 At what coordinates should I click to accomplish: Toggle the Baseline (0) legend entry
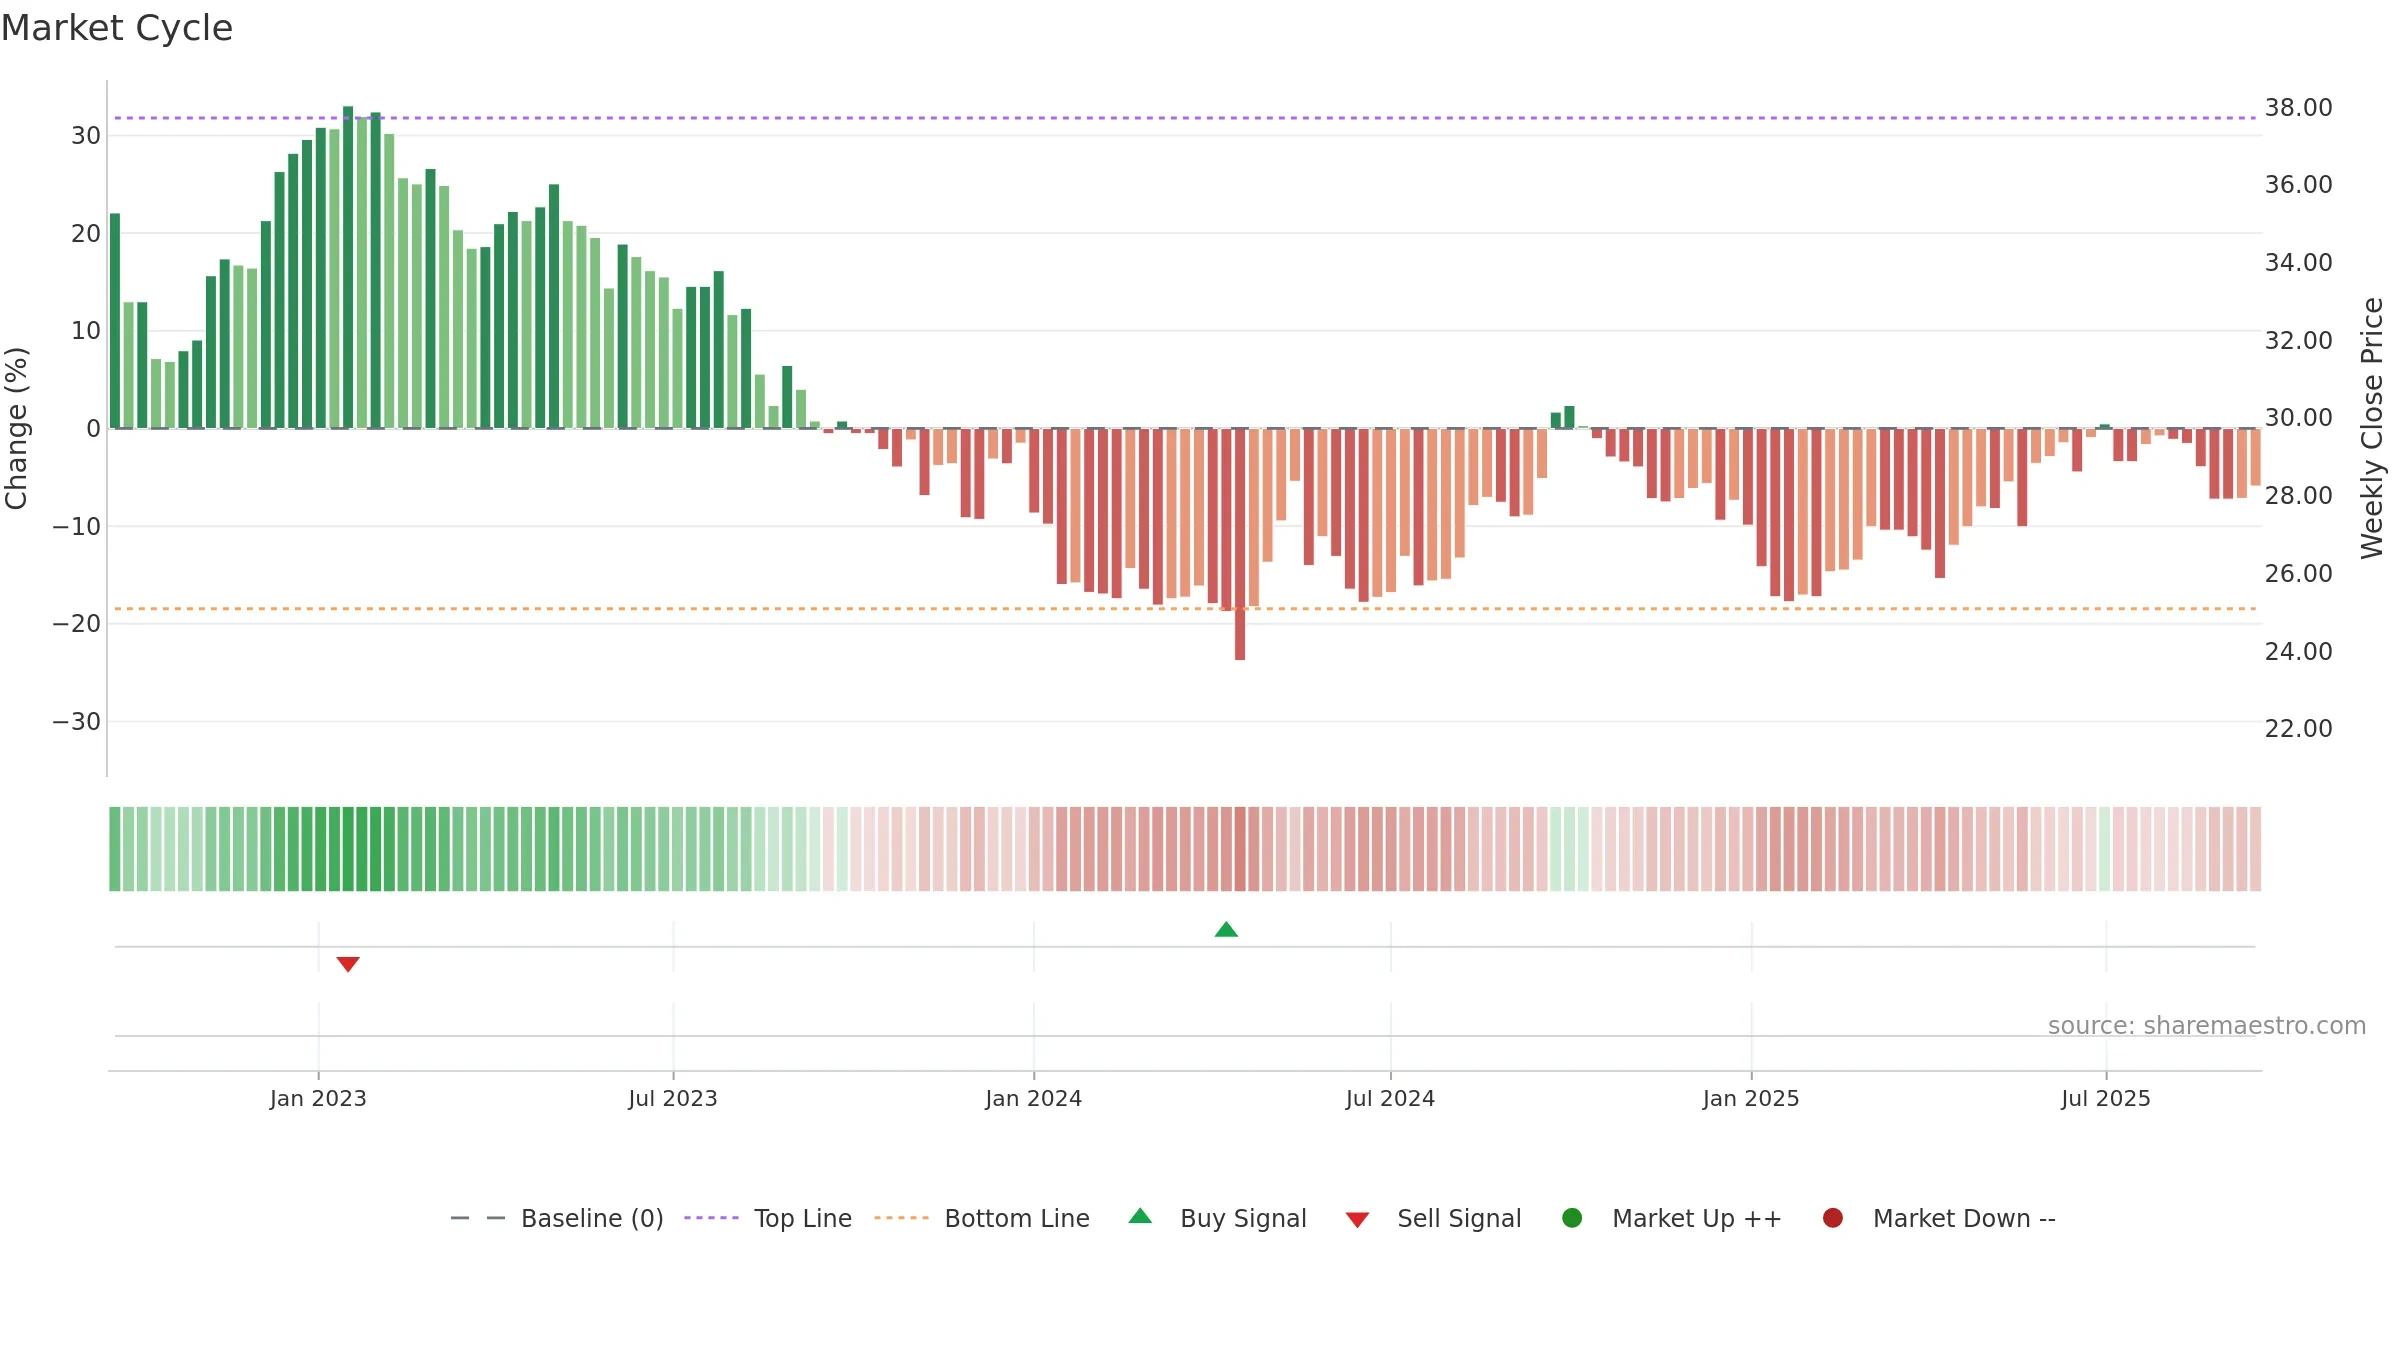557,1218
